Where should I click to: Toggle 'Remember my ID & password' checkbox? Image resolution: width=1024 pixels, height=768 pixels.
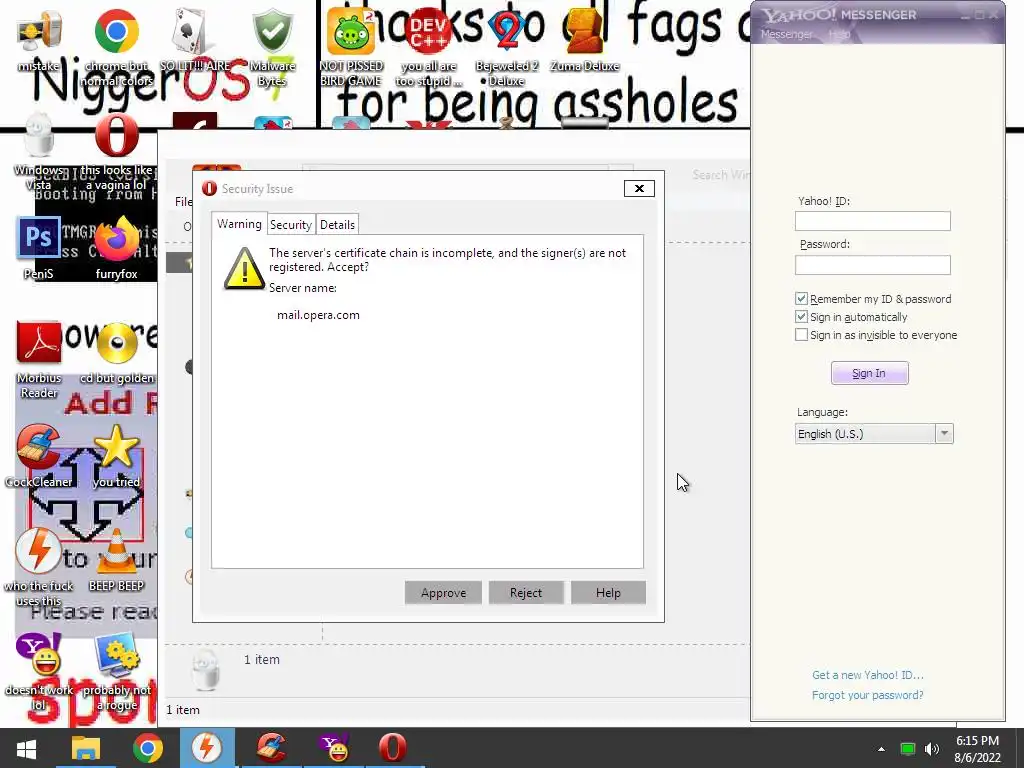(801, 298)
